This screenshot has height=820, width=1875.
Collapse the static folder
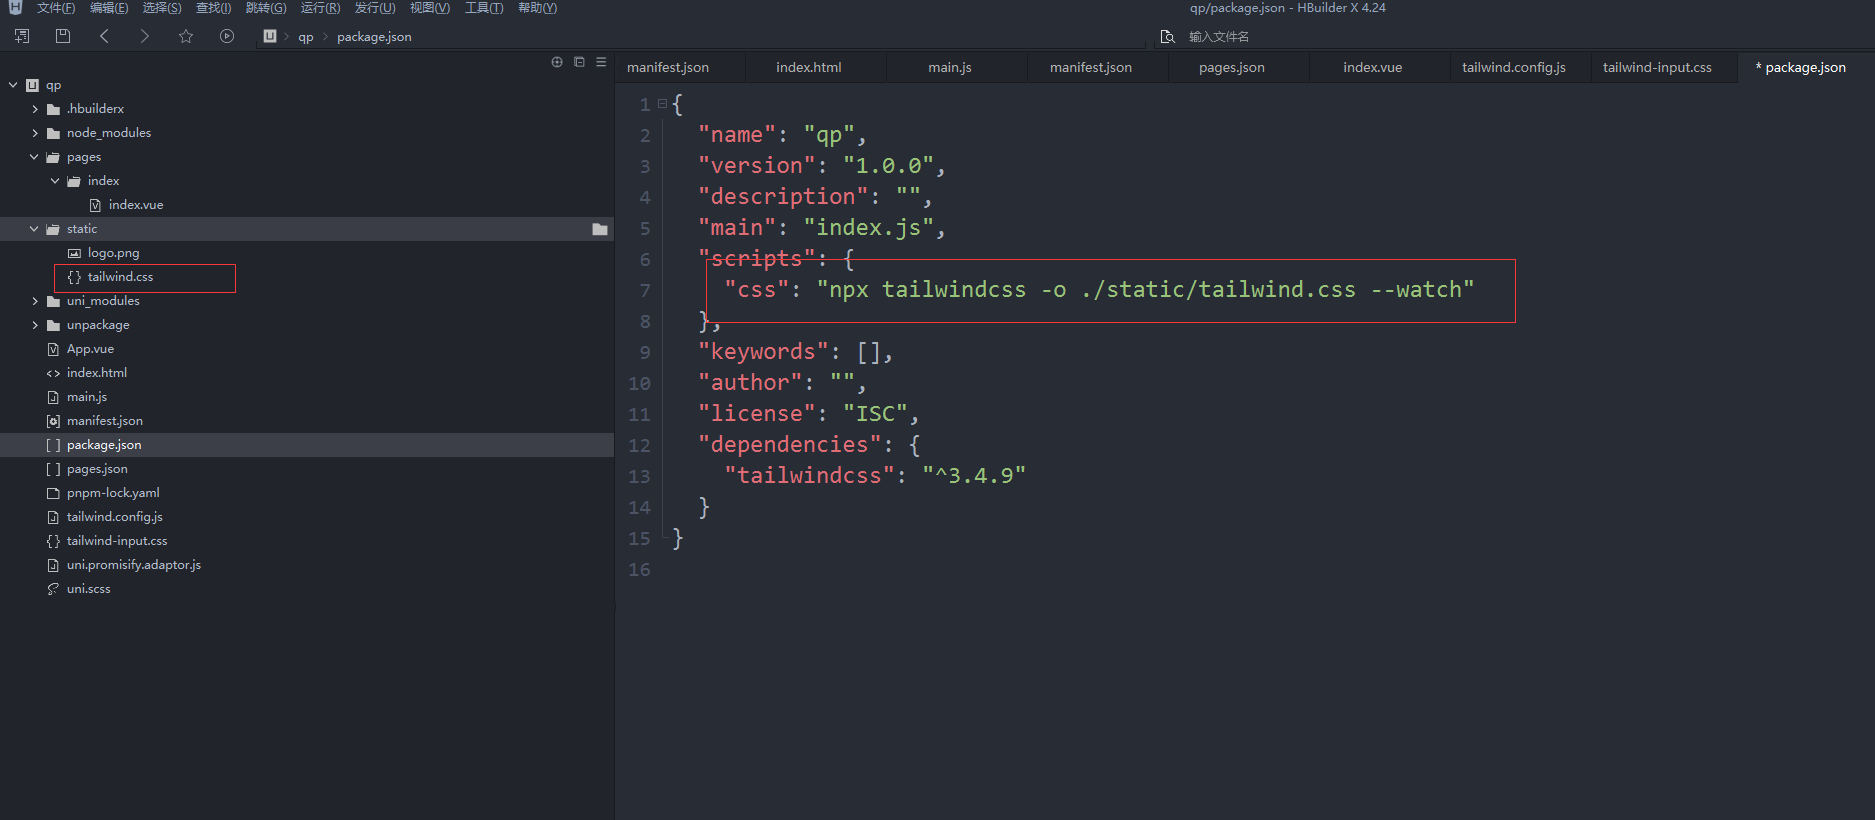[x=34, y=229]
